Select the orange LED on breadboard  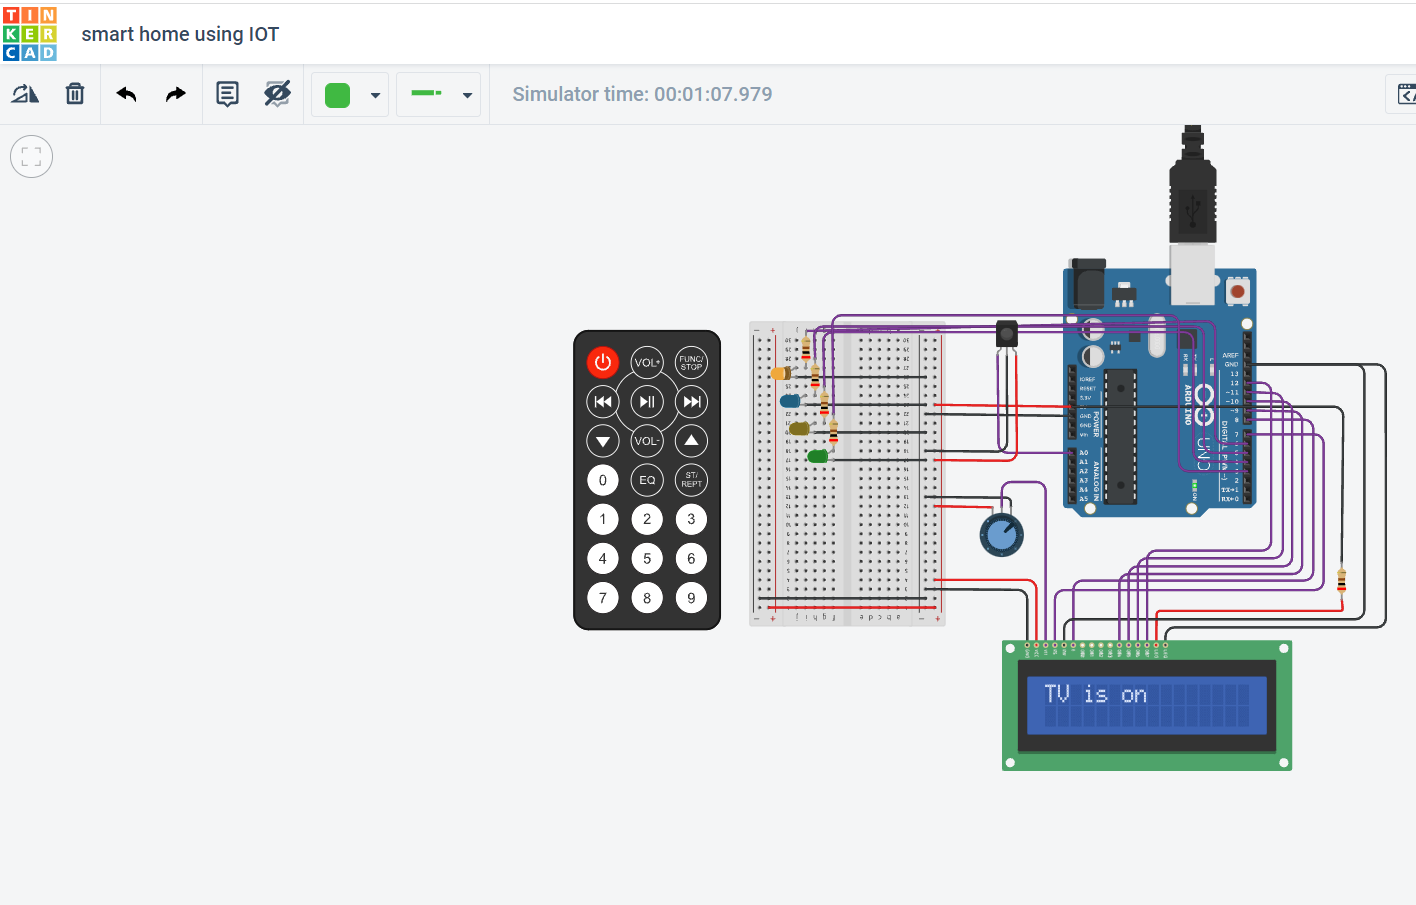click(x=781, y=373)
